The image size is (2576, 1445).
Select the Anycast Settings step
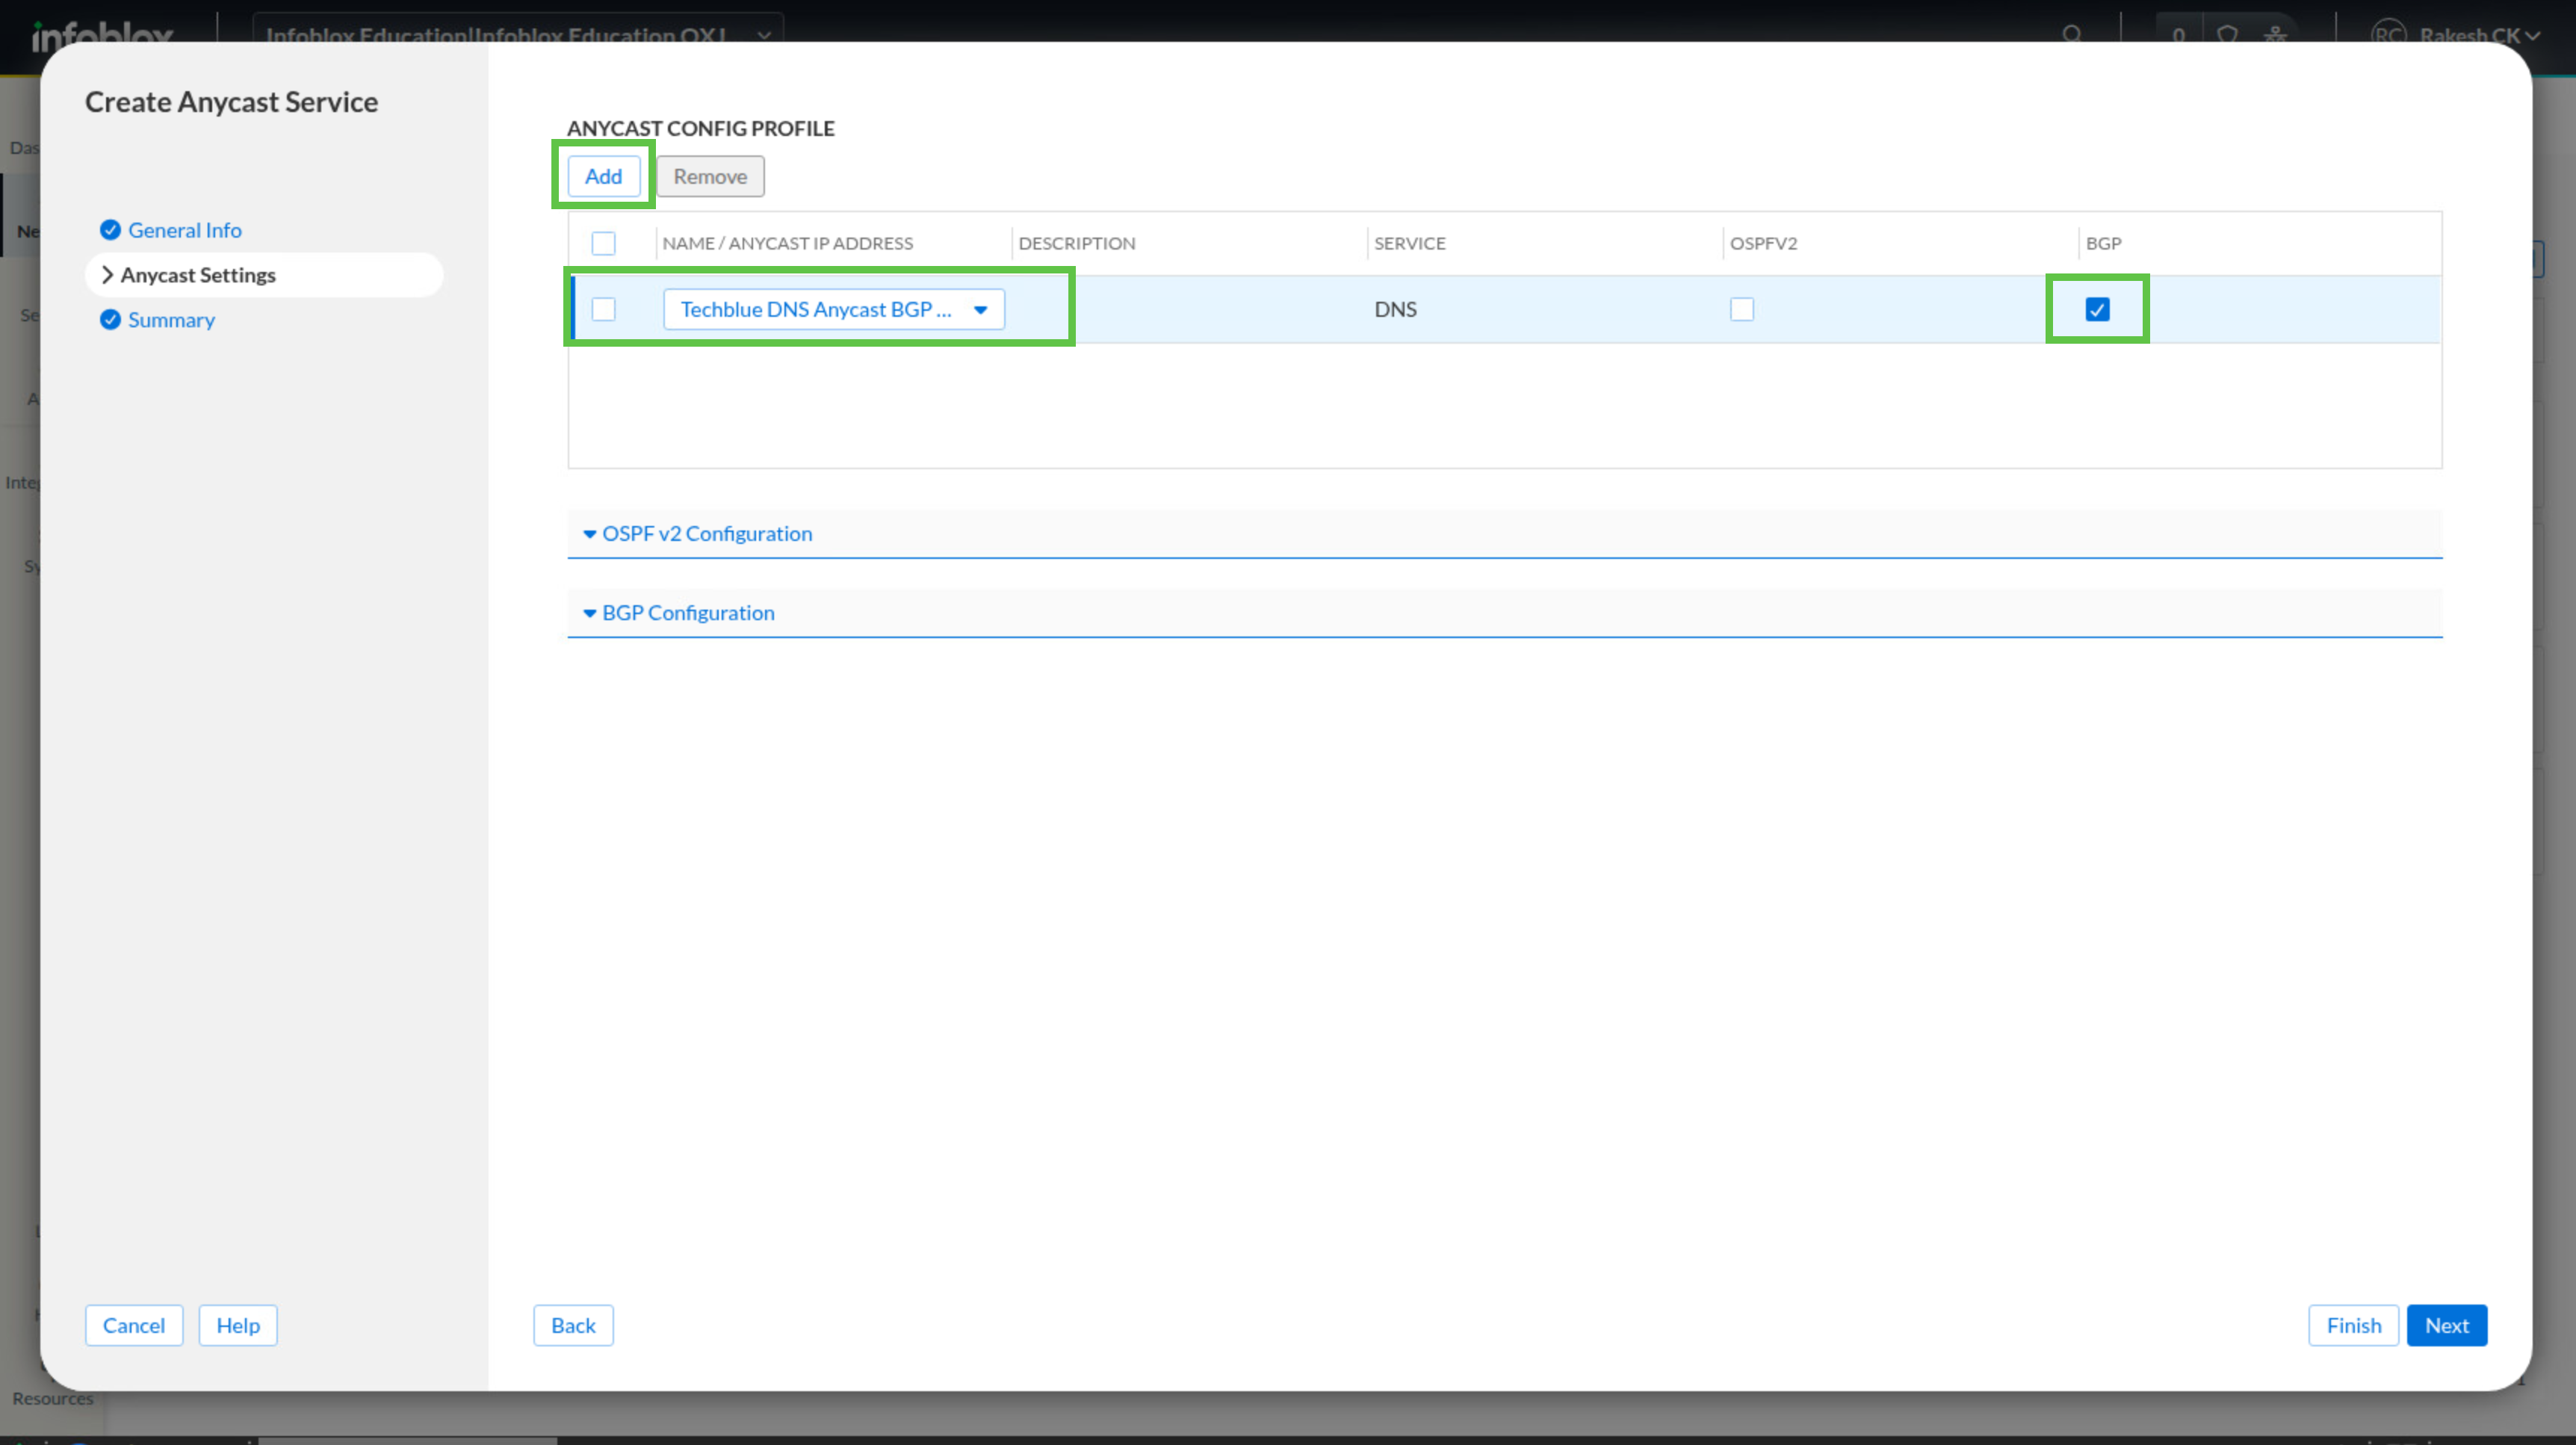(x=264, y=274)
